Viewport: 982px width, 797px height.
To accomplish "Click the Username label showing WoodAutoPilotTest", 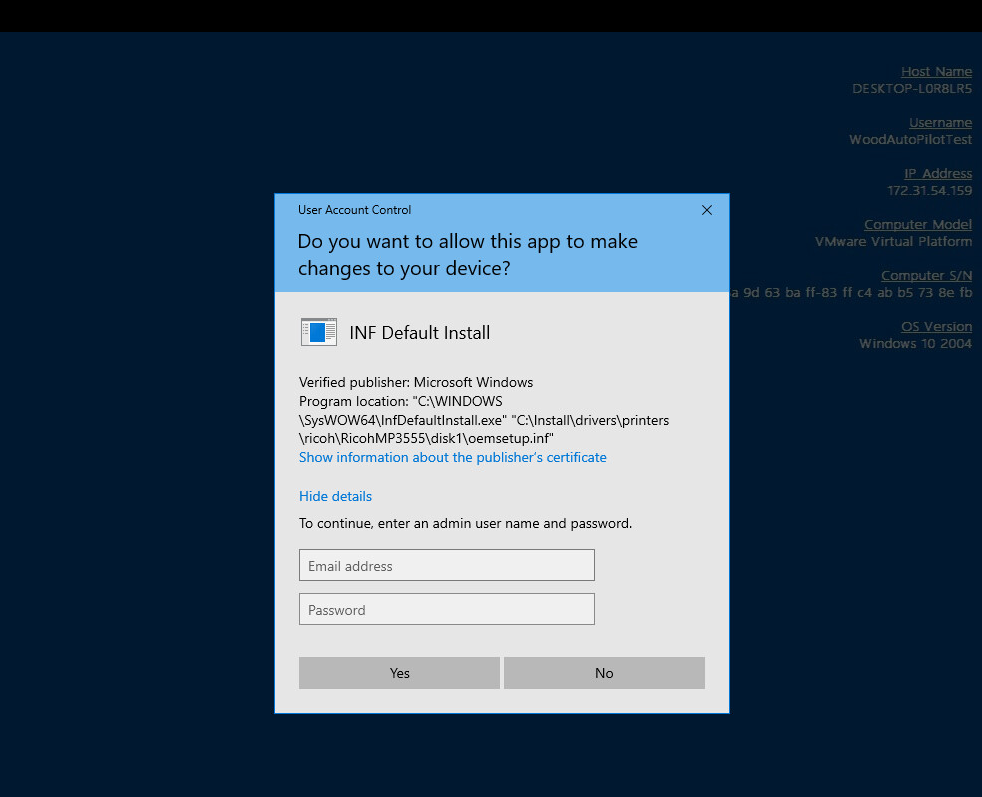I will pyautogui.click(x=940, y=121).
